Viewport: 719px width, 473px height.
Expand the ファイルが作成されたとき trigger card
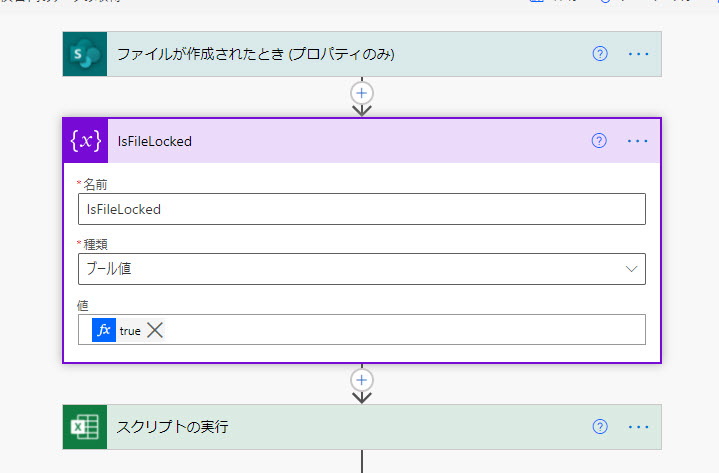pos(348,54)
